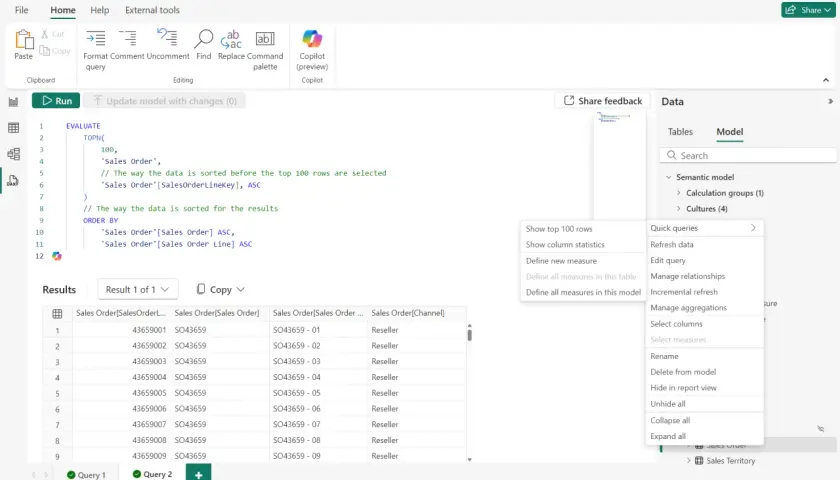Choose Collapse all
Screen dimensions: 840x480
[x=705, y=420]
